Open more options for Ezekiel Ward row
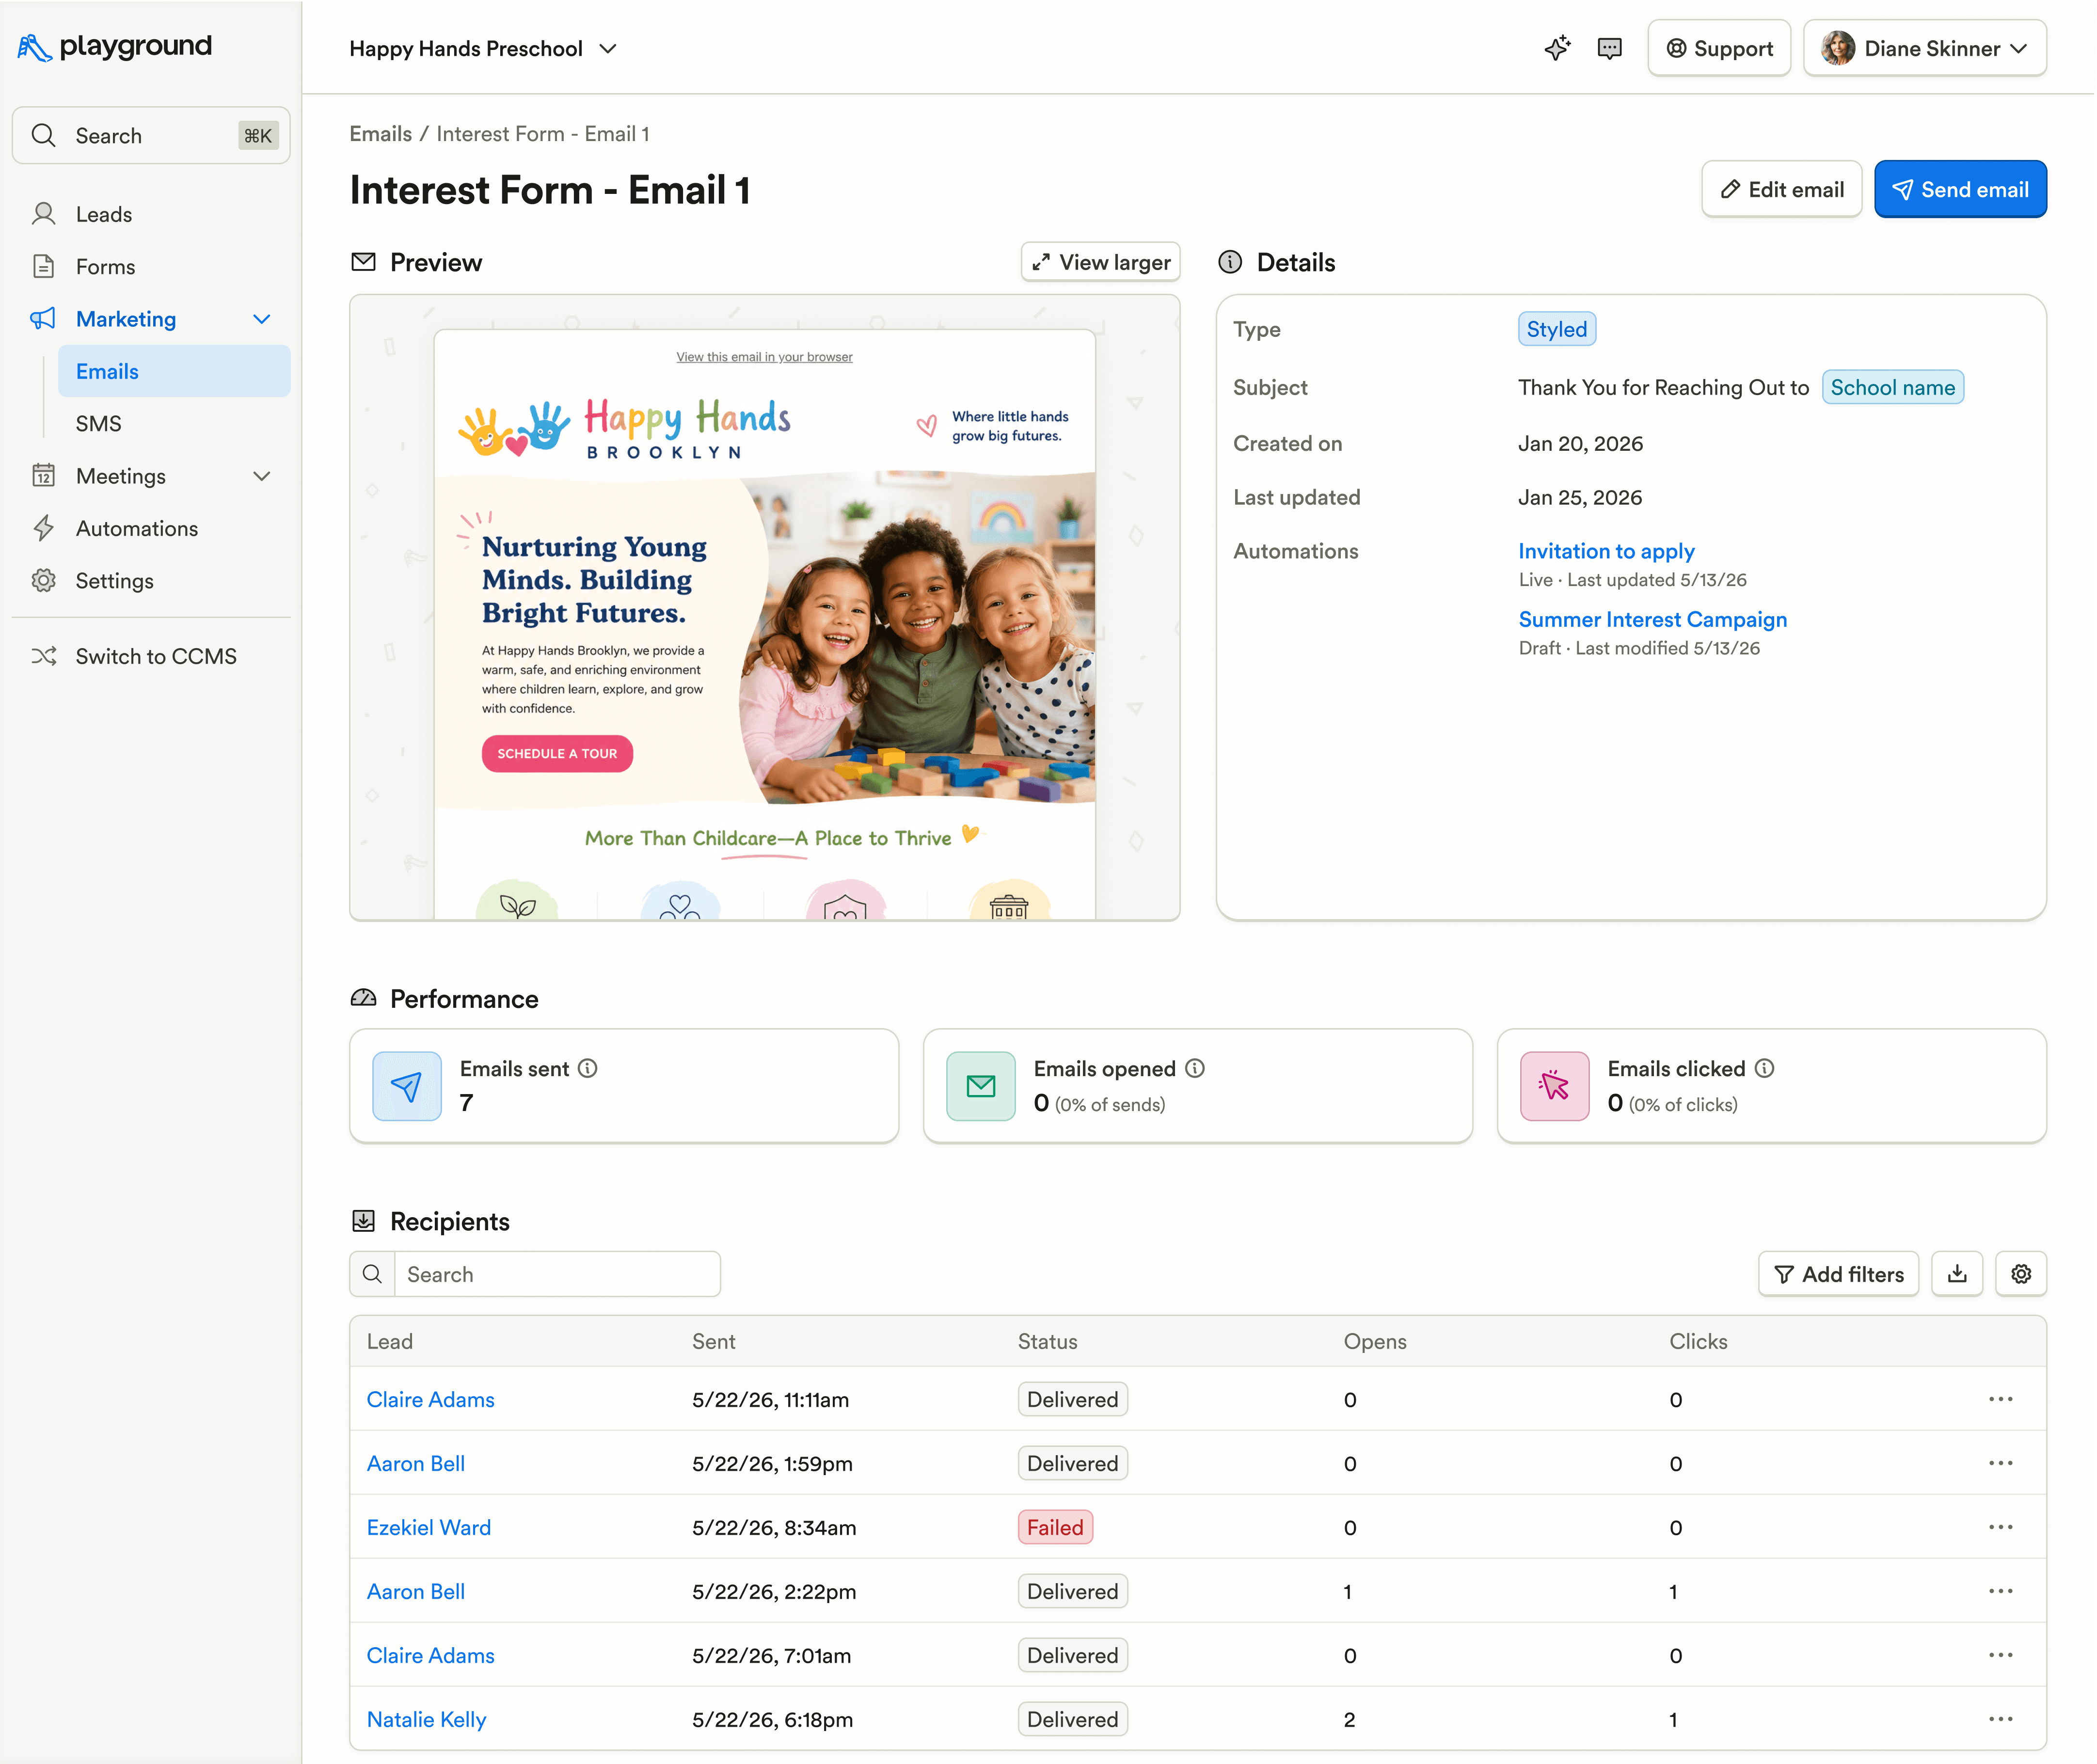The image size is (2097, 1764). (2000, 1527)
